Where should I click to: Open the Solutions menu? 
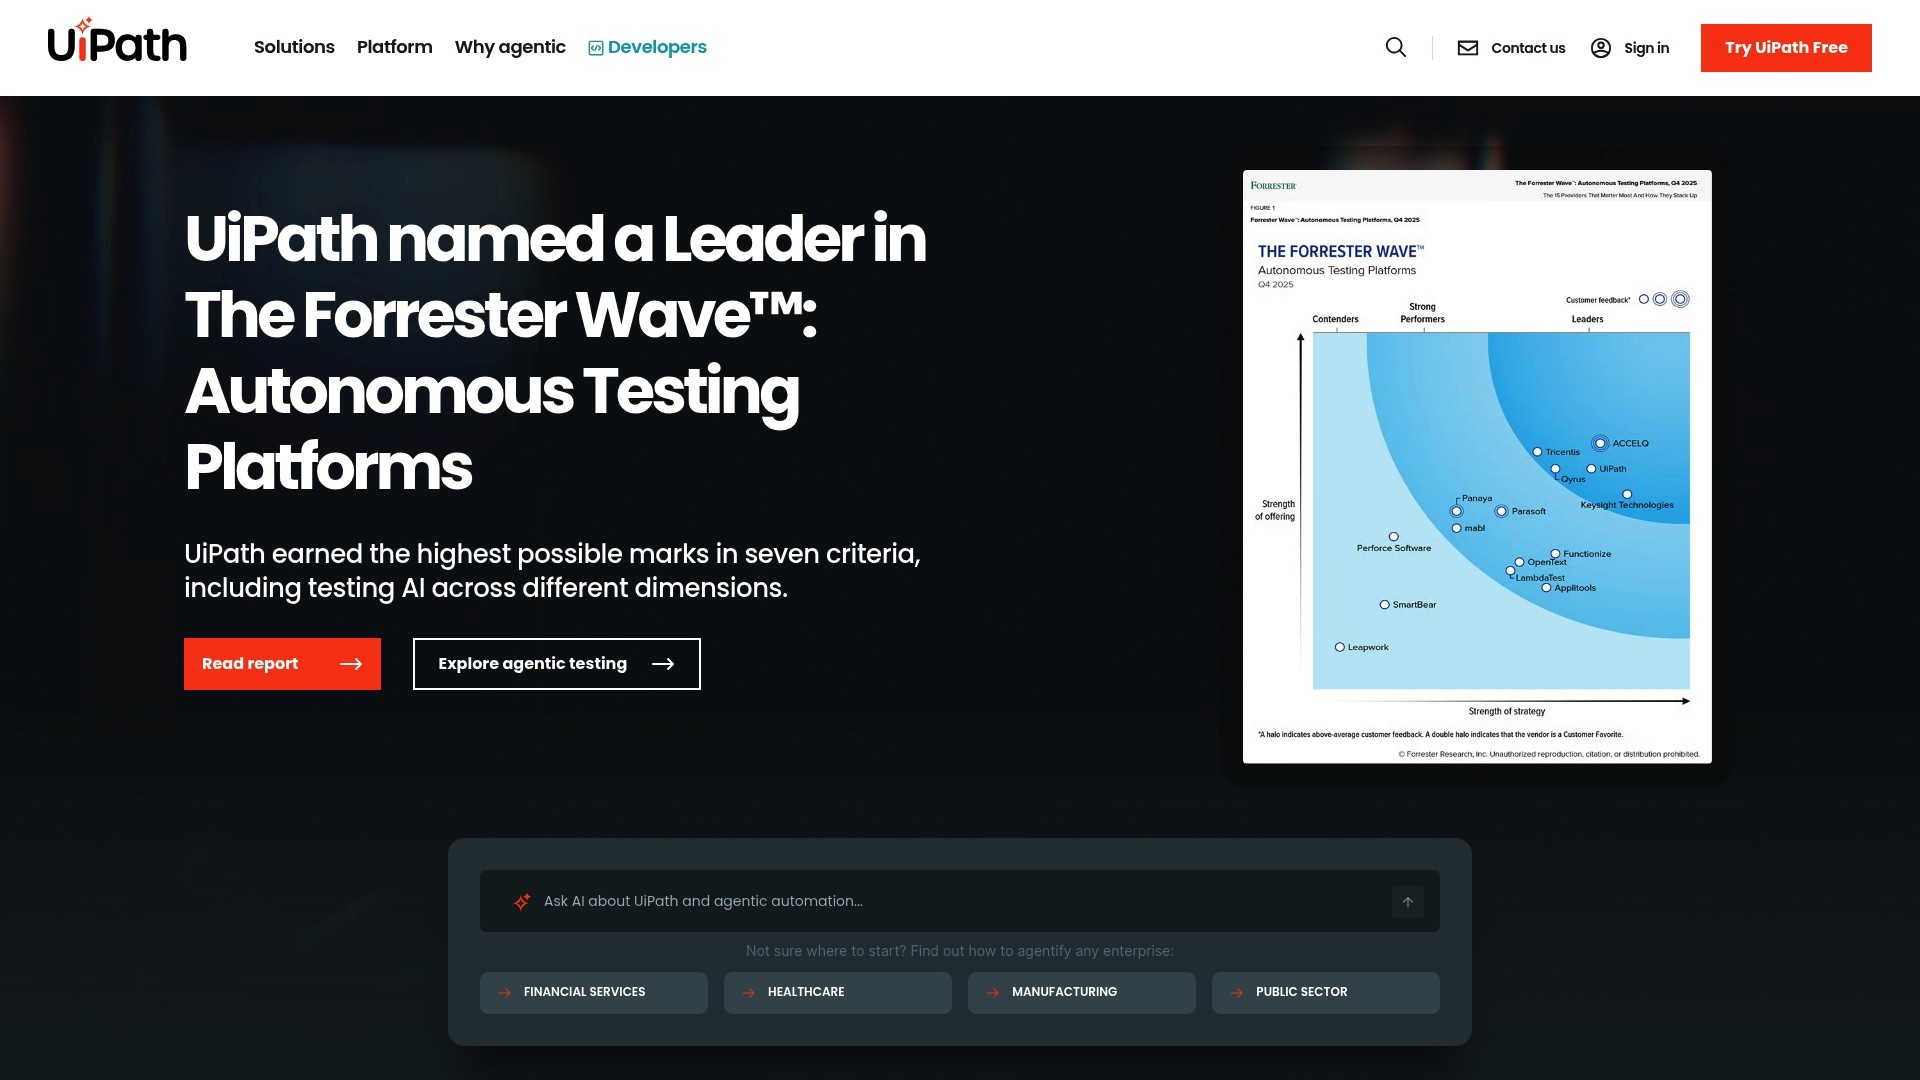tap(294, 47)
